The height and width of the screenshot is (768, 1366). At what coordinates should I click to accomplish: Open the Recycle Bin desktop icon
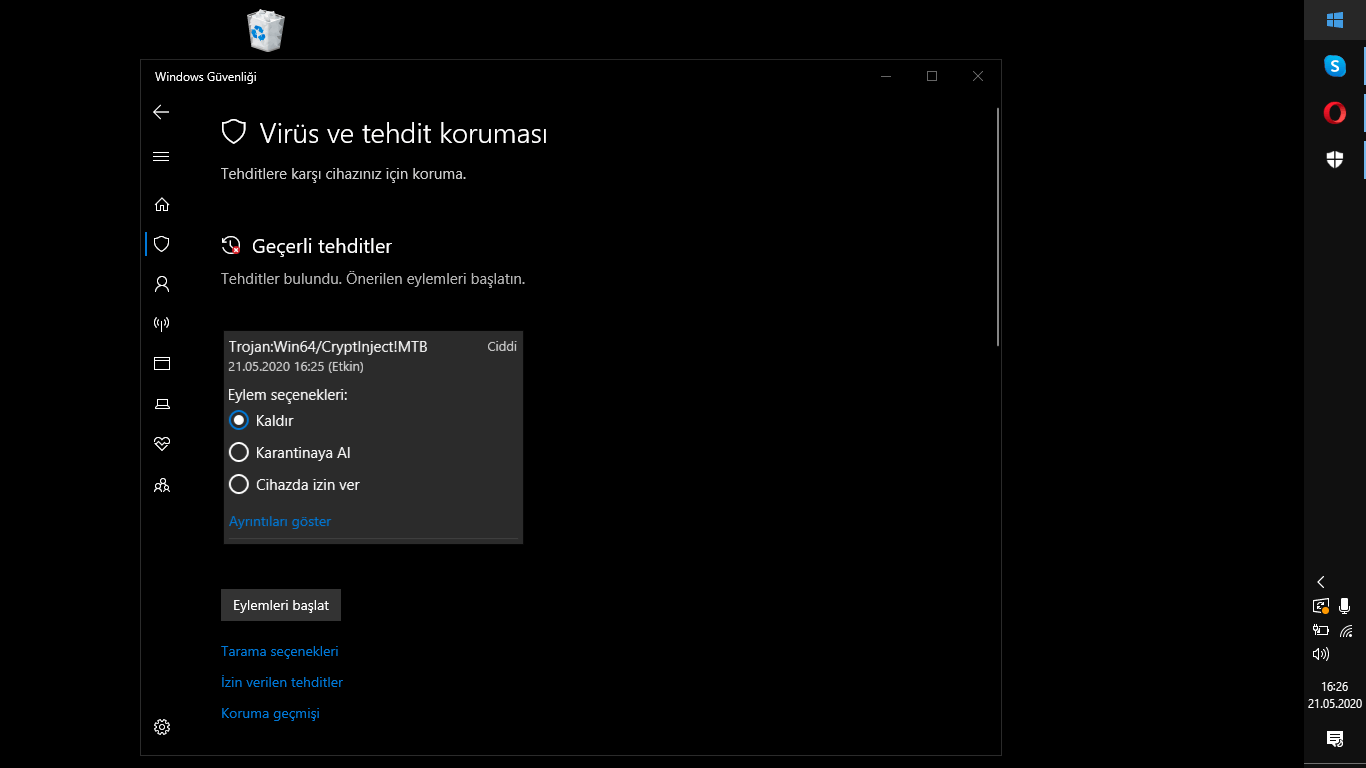tap(265, 30)
